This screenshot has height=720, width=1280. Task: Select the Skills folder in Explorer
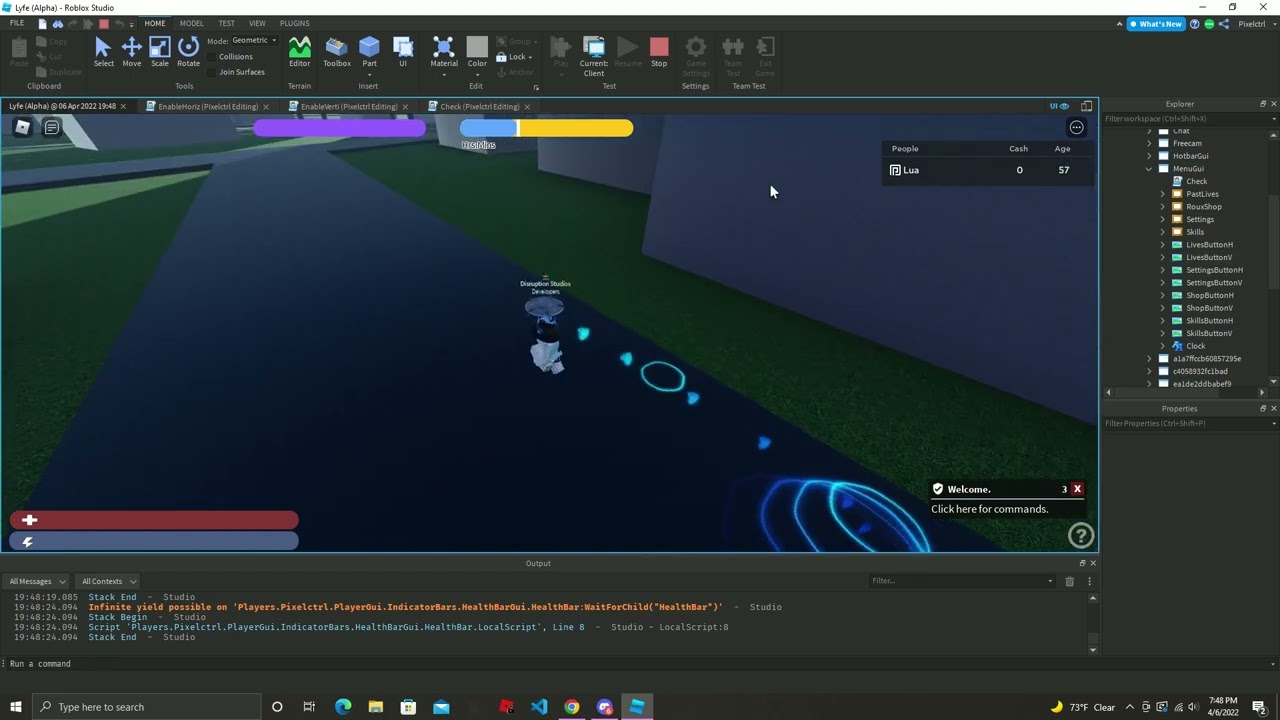[x=1194, y=232]
